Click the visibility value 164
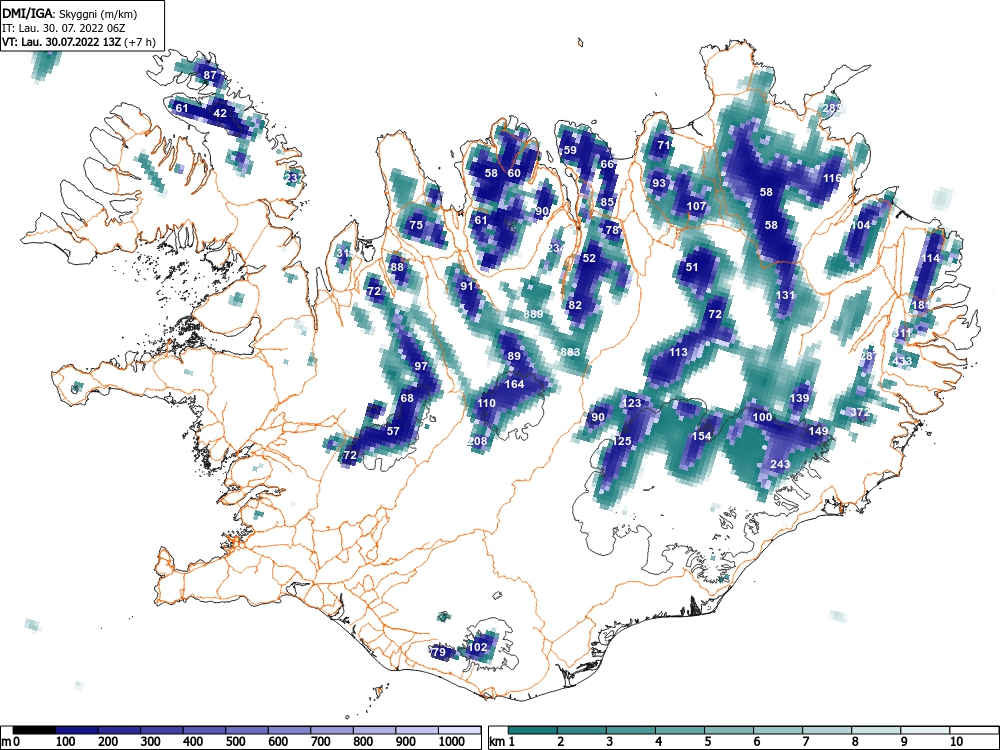Viewport: 1000px width, 750px height. tap(514, 384)
